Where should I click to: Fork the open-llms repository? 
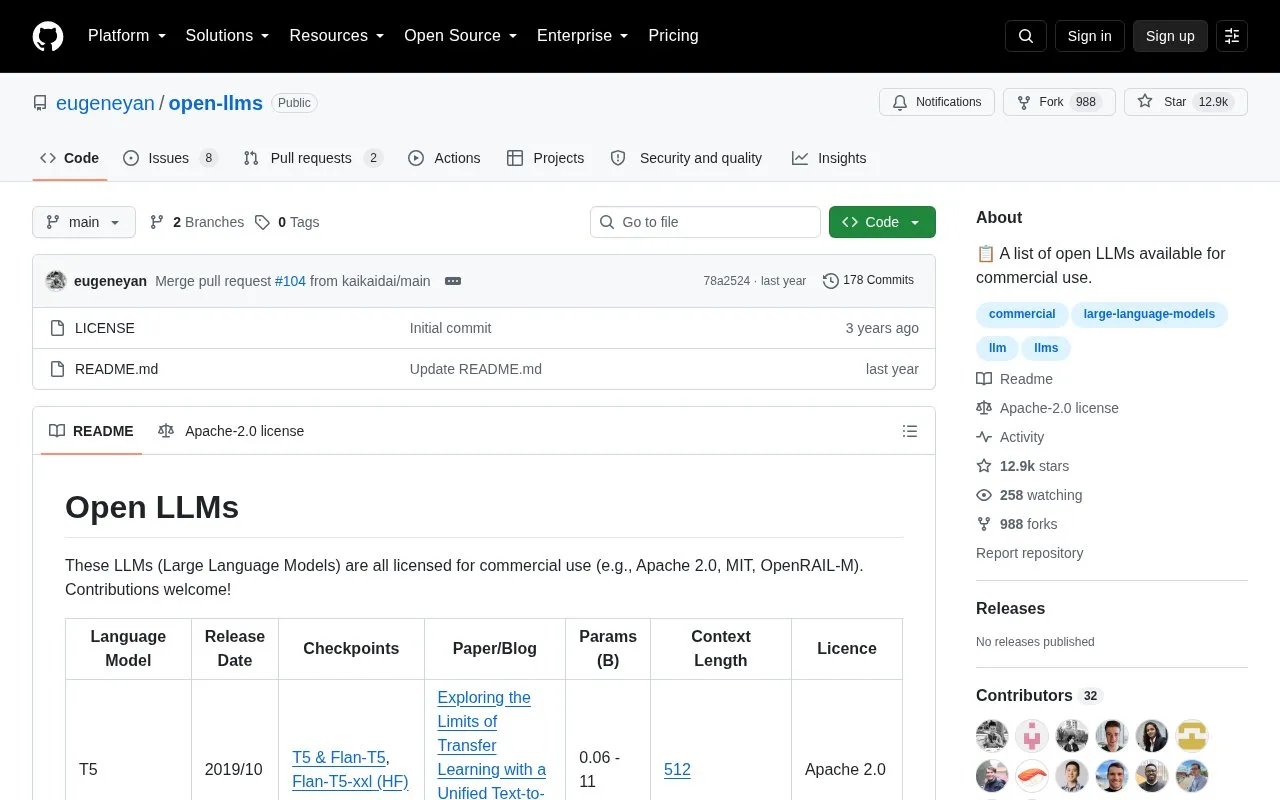pyautogui.click(x=1058, y=102)
